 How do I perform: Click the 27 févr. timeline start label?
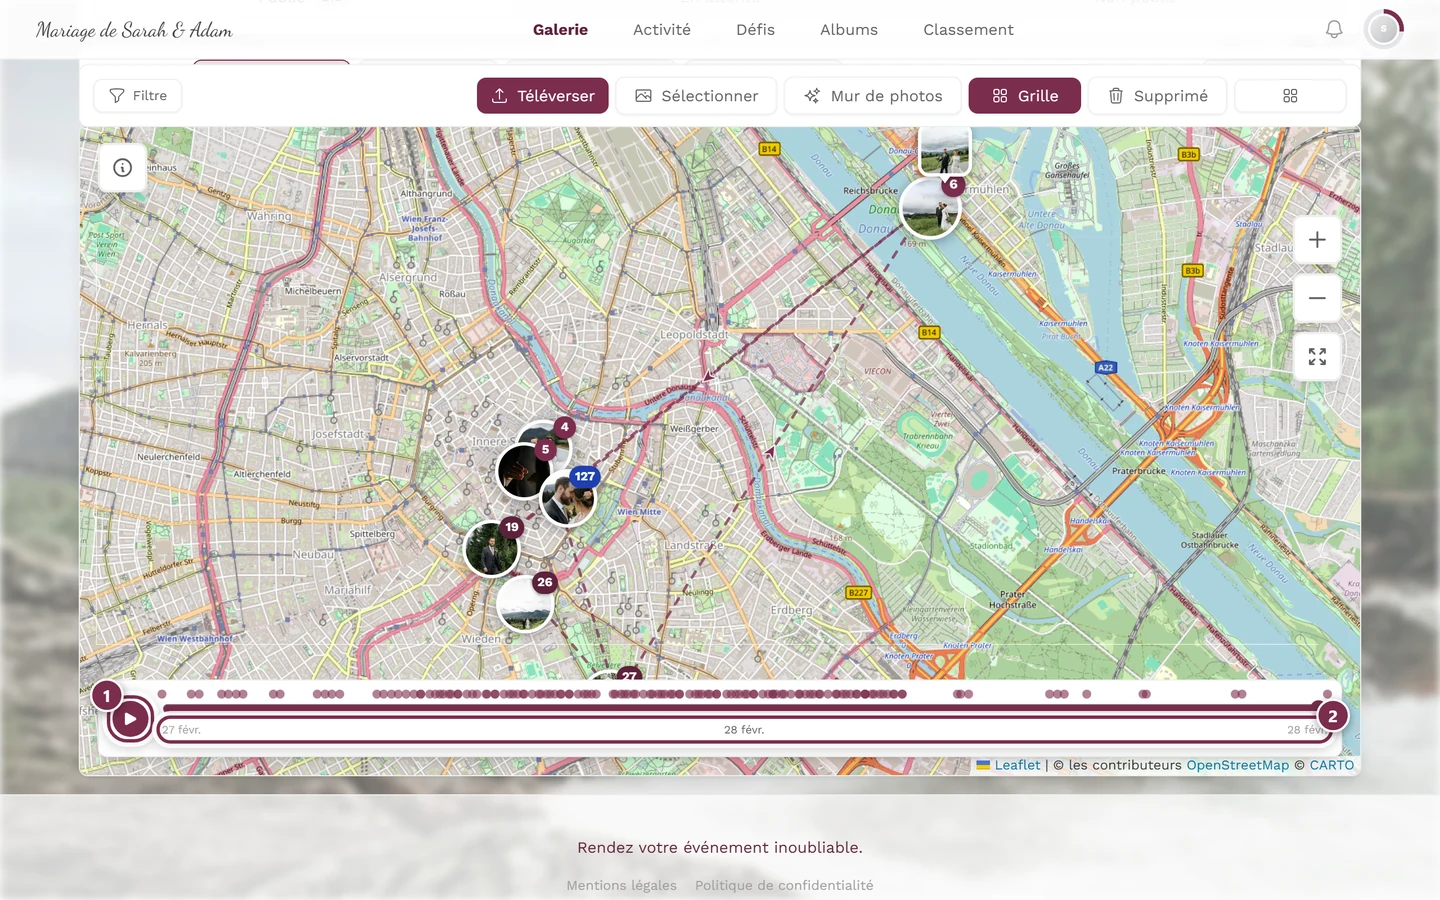coord(182,730)
